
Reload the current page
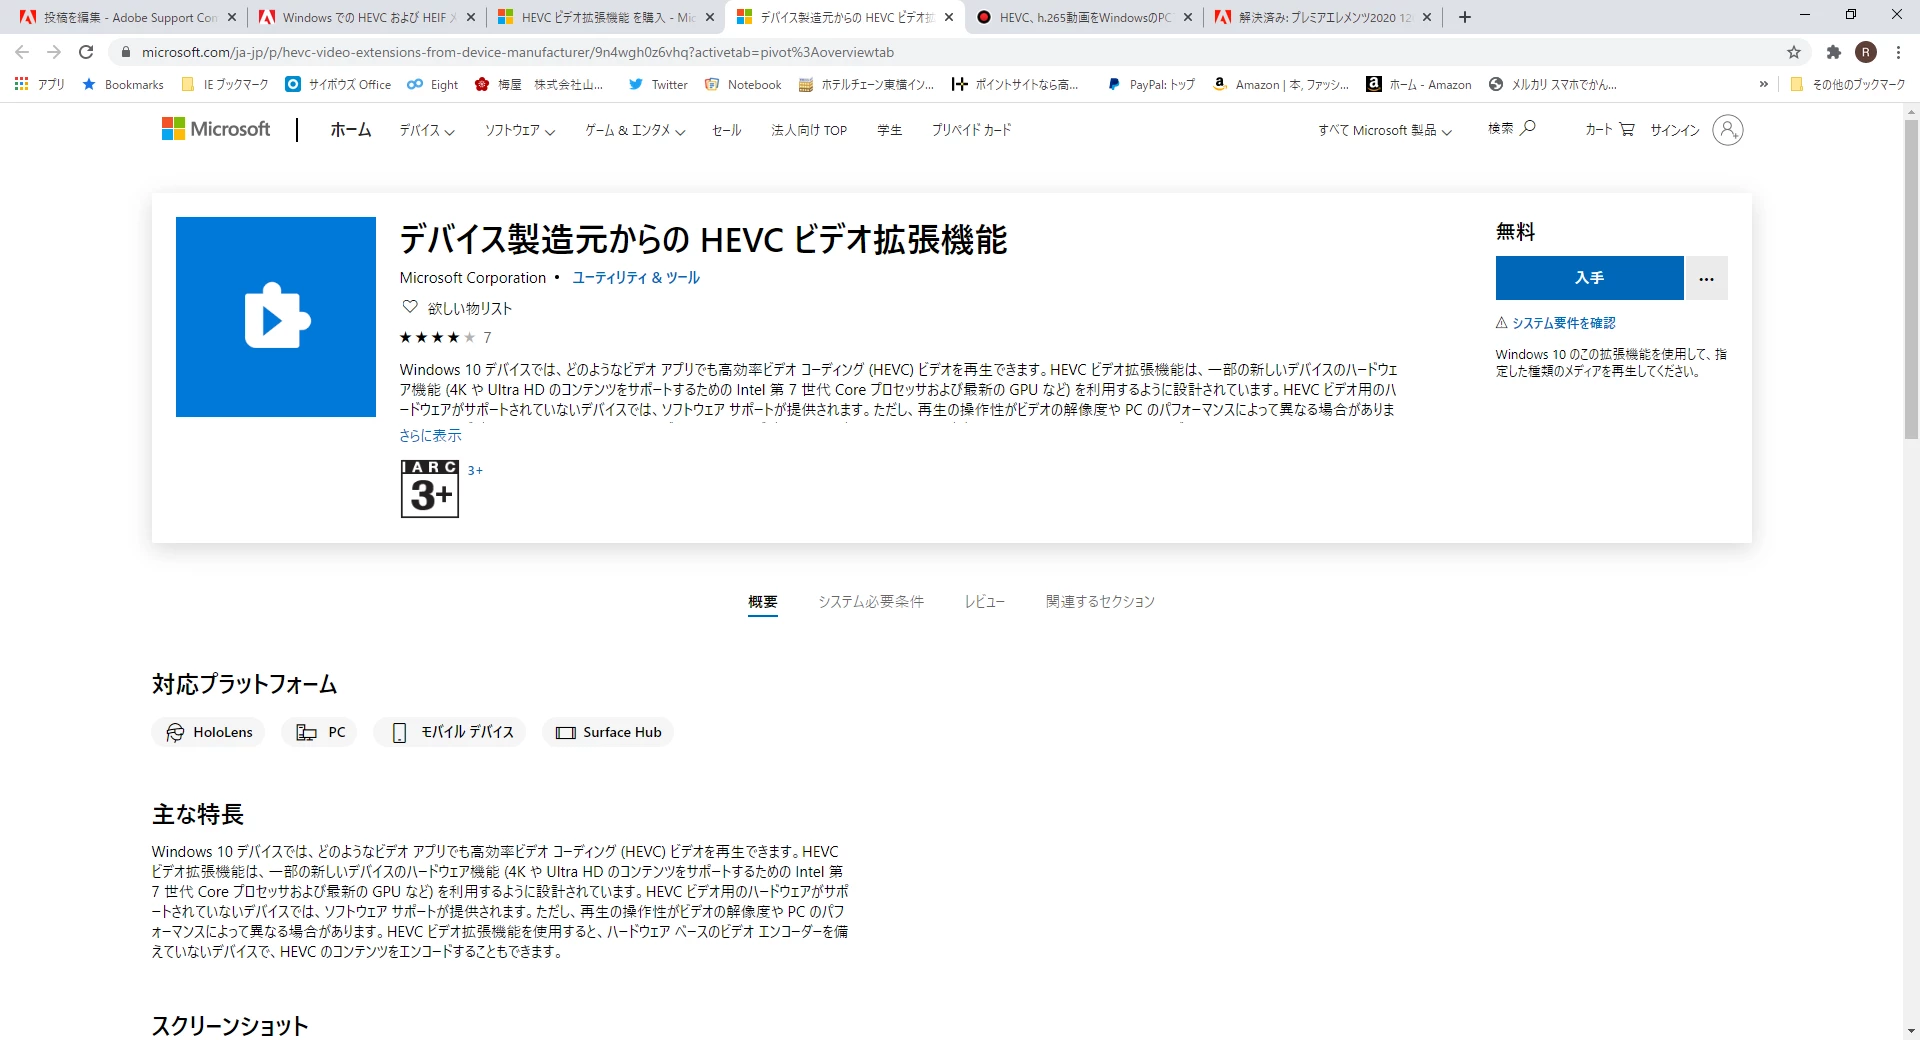click(x=87, y=52)
